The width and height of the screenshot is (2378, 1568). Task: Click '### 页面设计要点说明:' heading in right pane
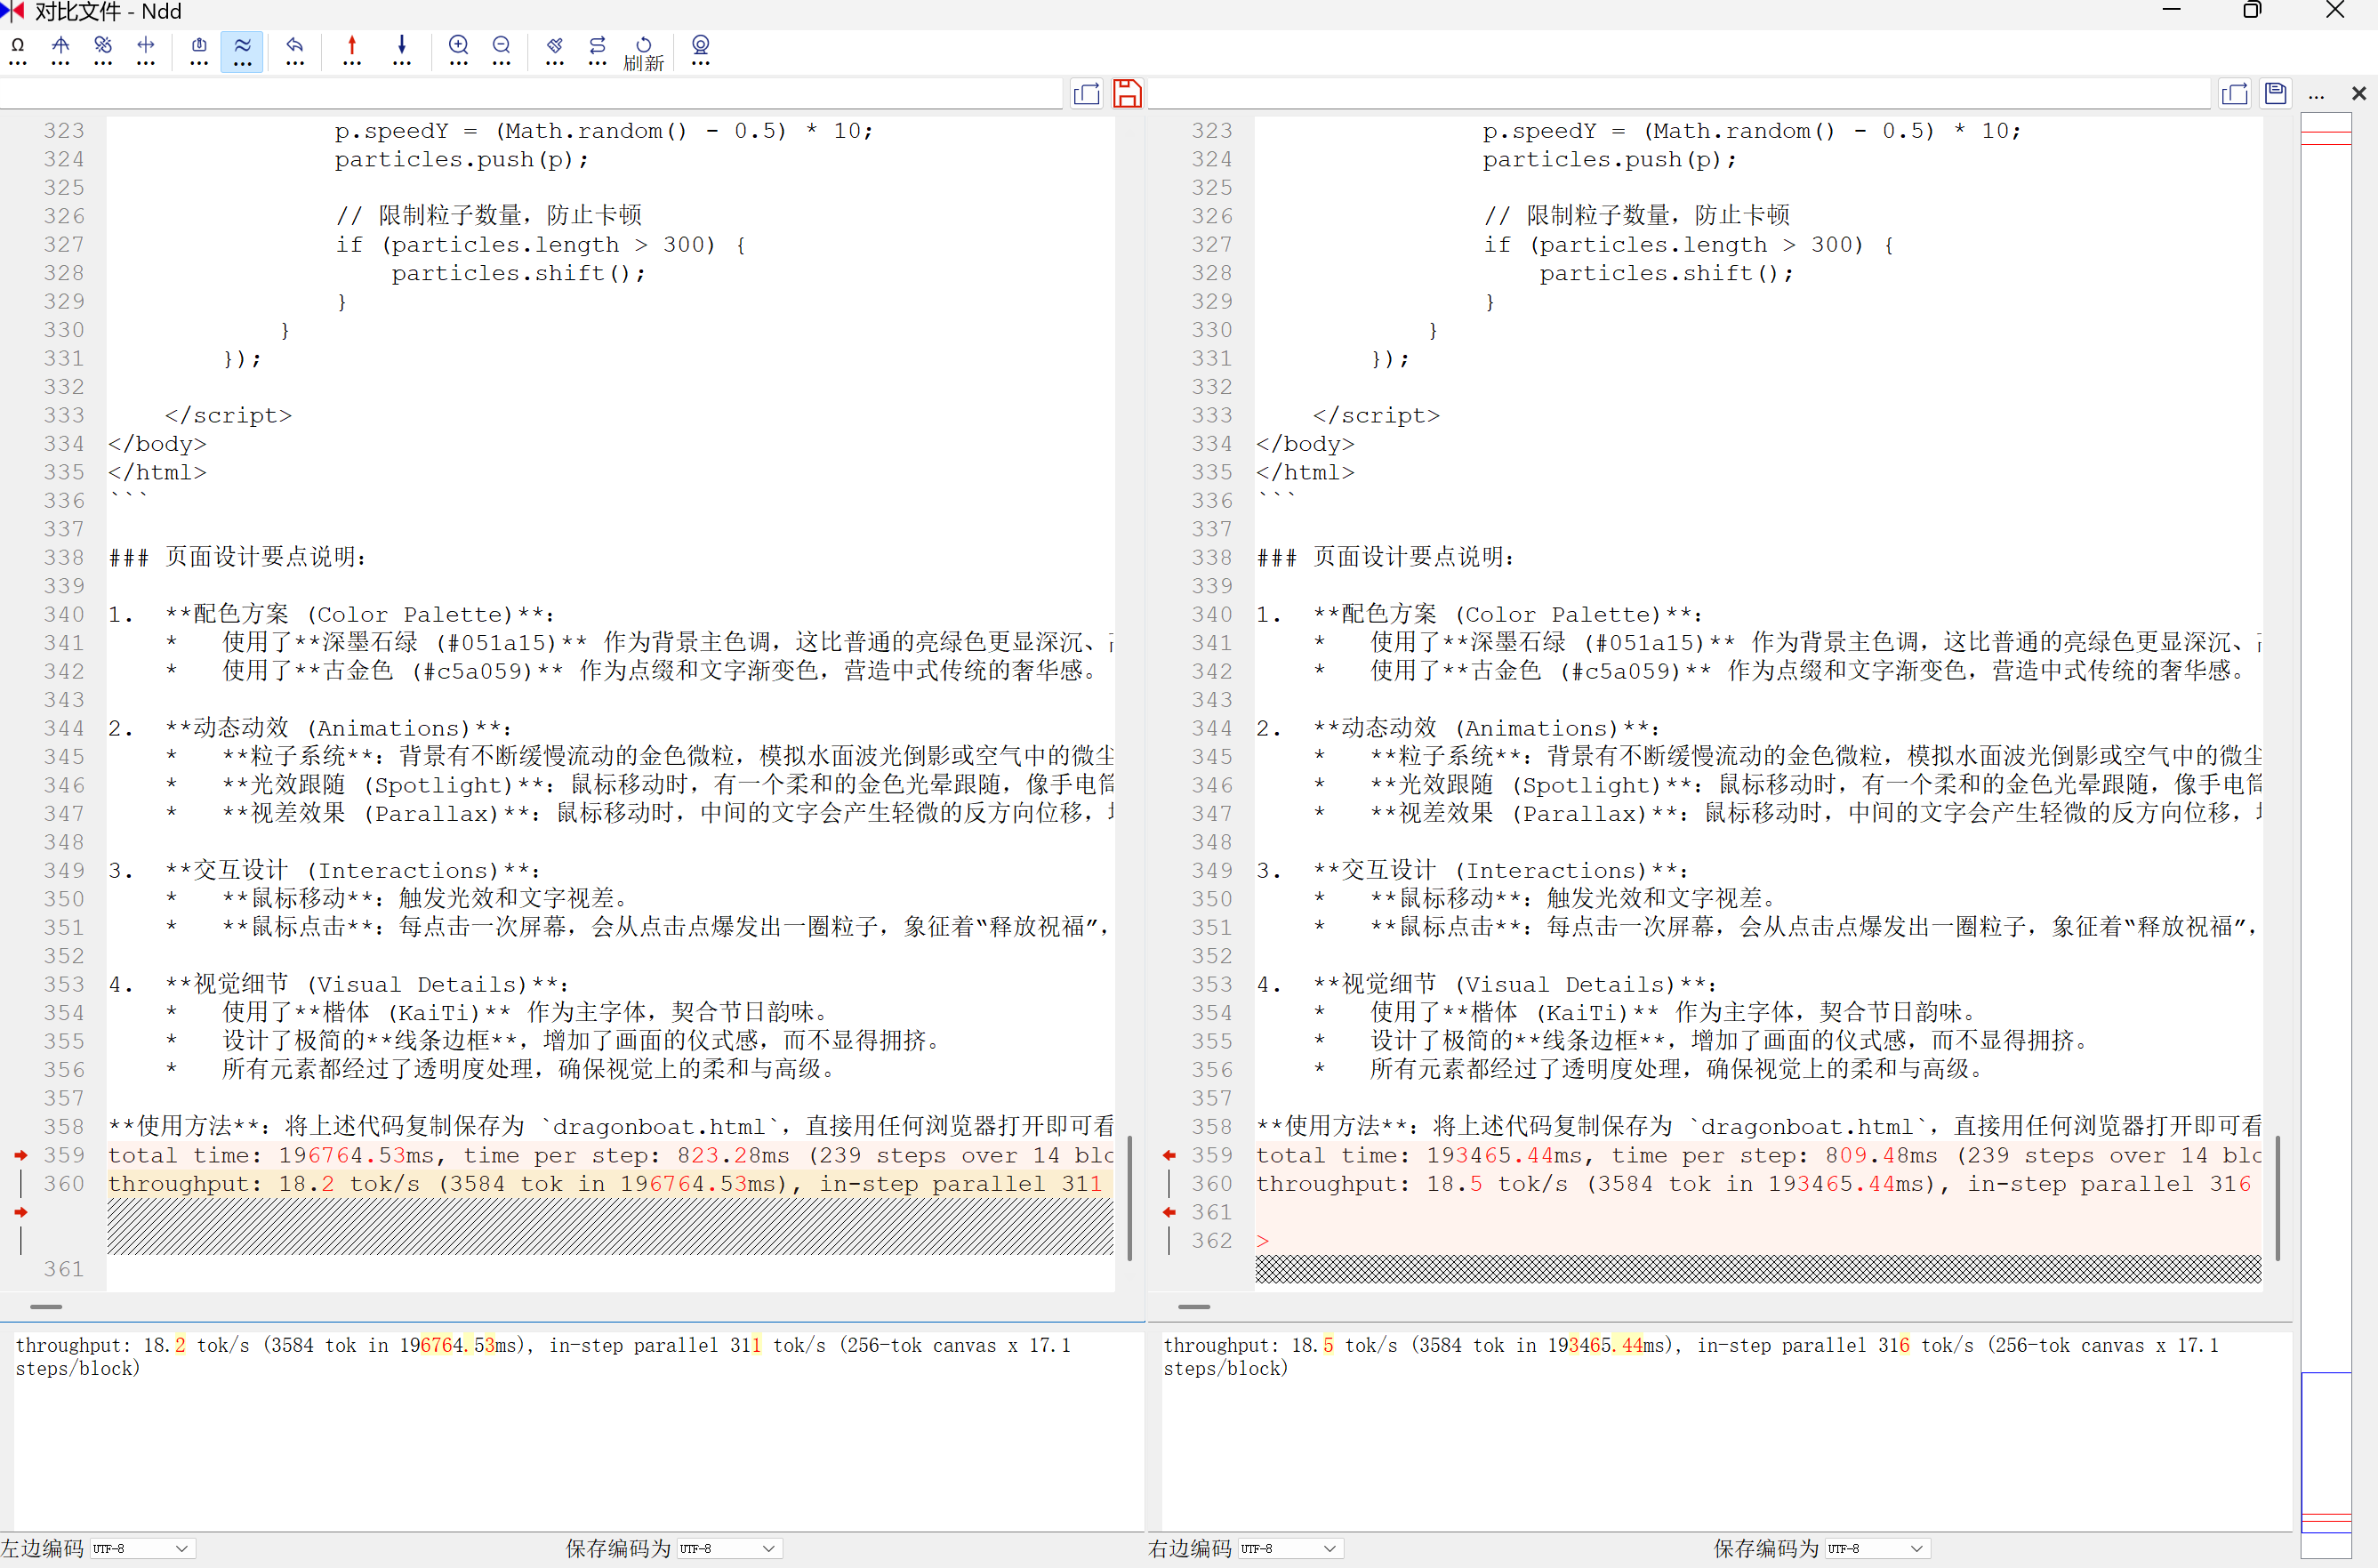[x=1386, y=558]
